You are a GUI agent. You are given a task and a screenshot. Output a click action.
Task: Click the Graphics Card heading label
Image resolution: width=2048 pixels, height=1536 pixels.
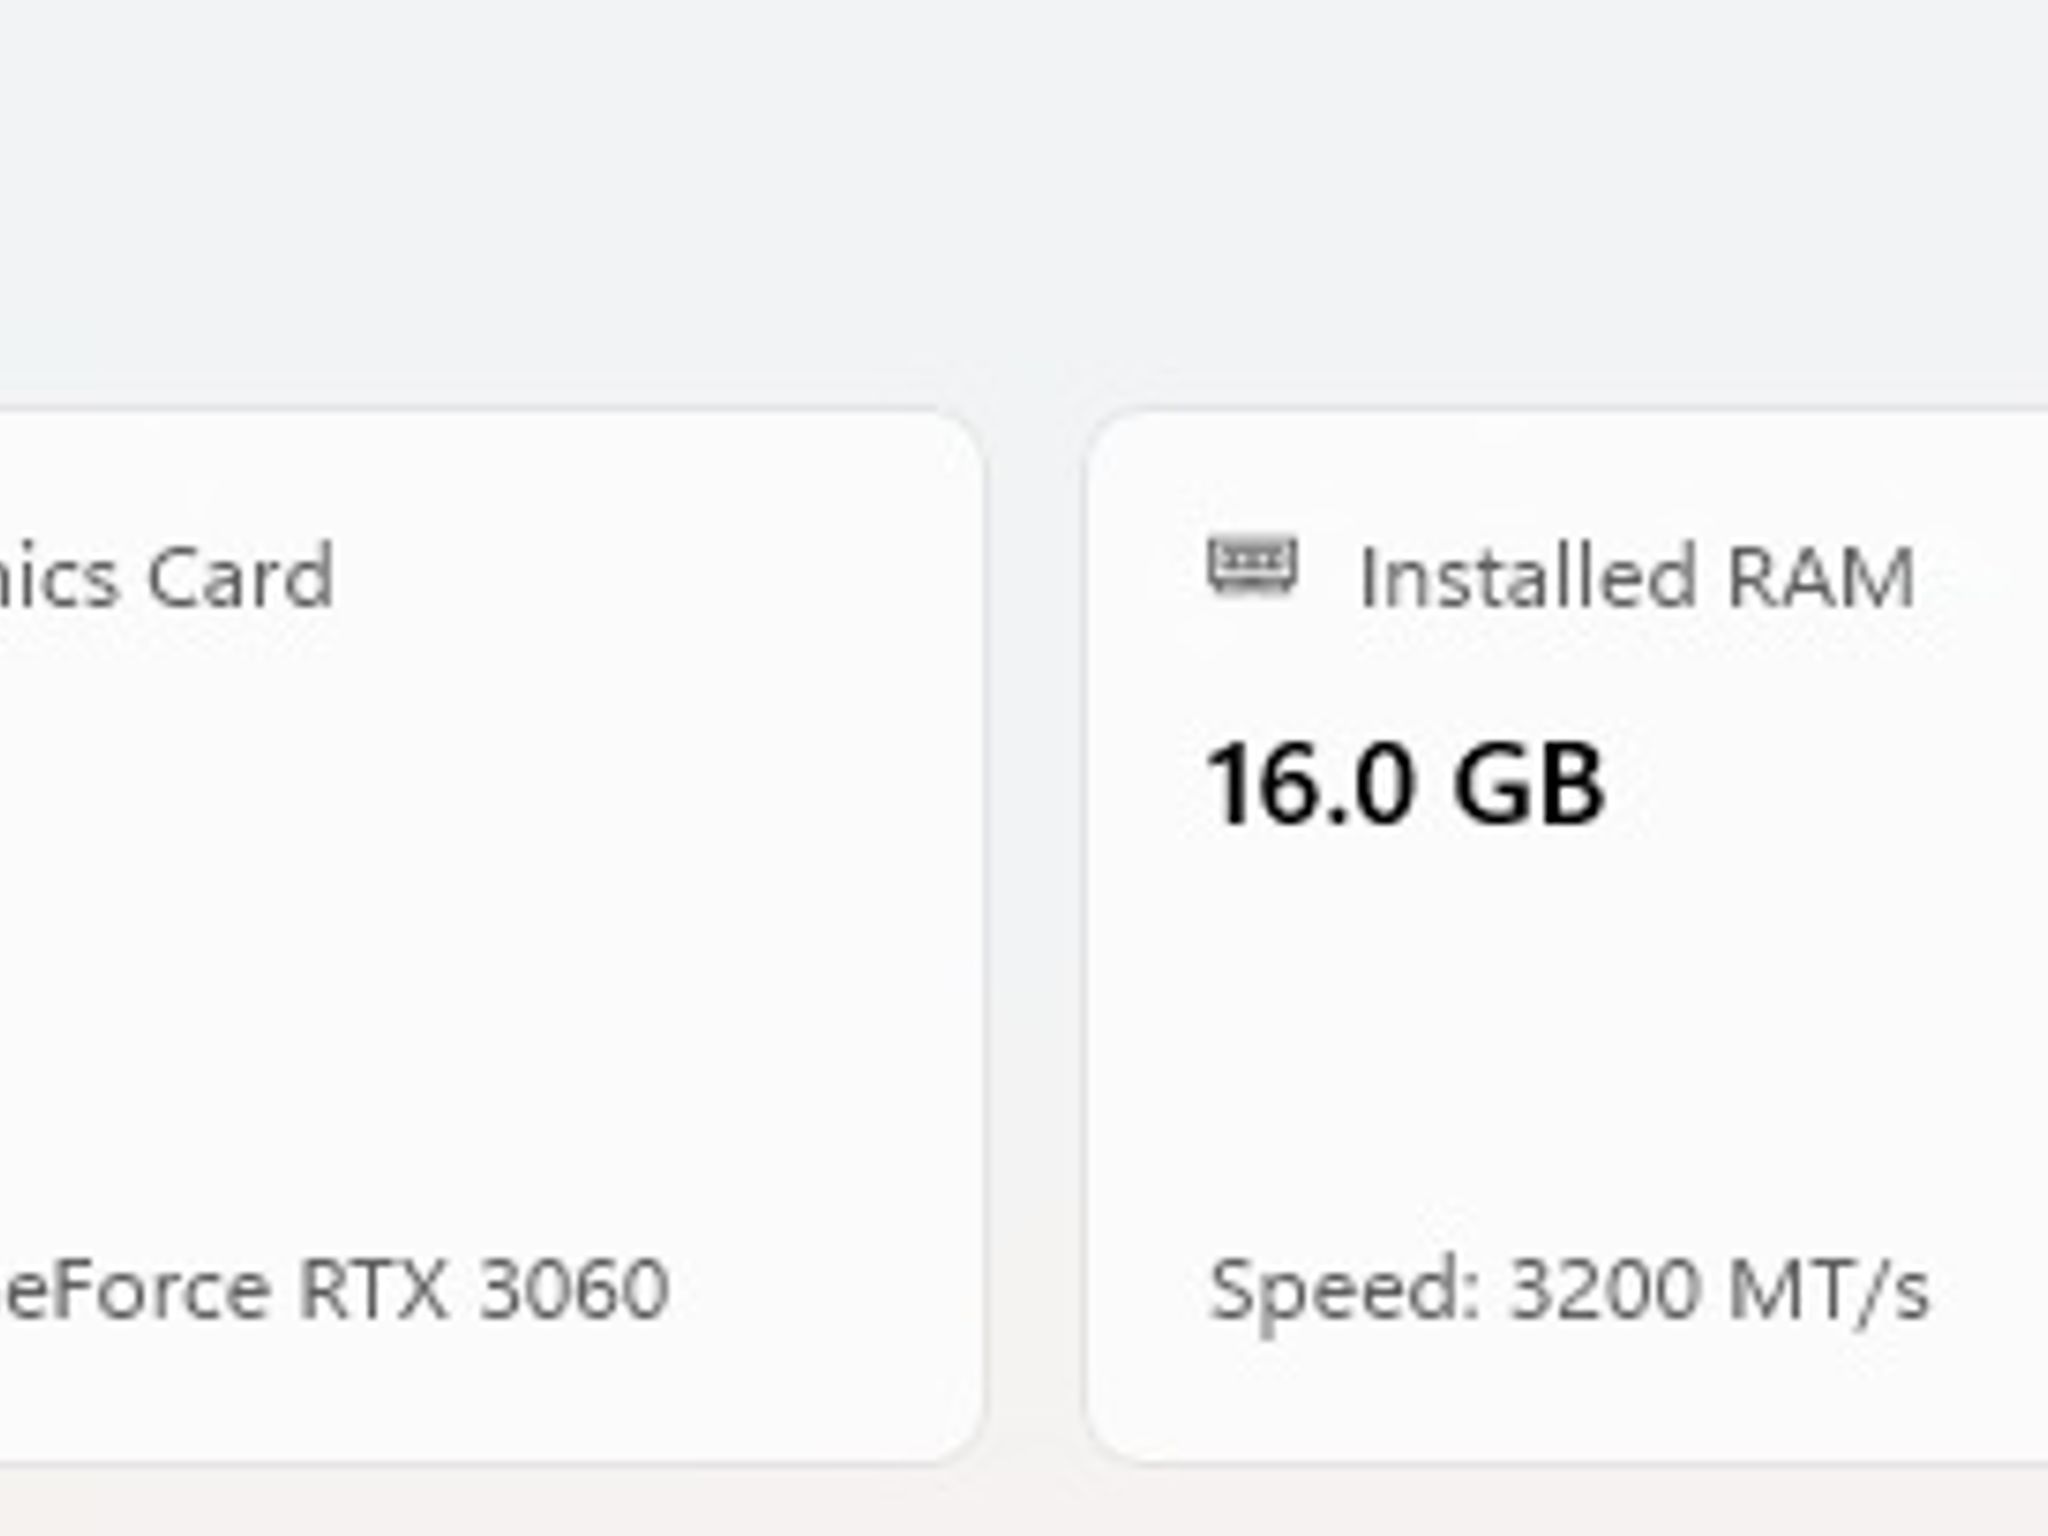pos(166,577)
